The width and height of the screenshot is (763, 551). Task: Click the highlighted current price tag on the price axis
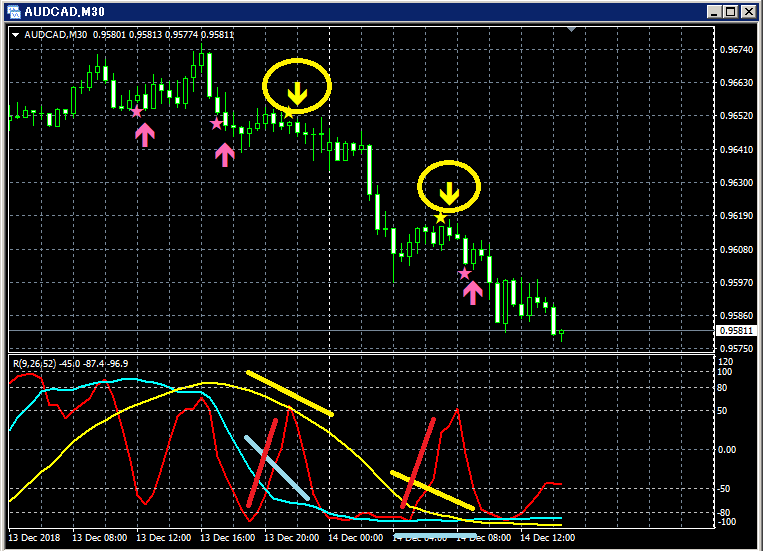pos(737,331)
